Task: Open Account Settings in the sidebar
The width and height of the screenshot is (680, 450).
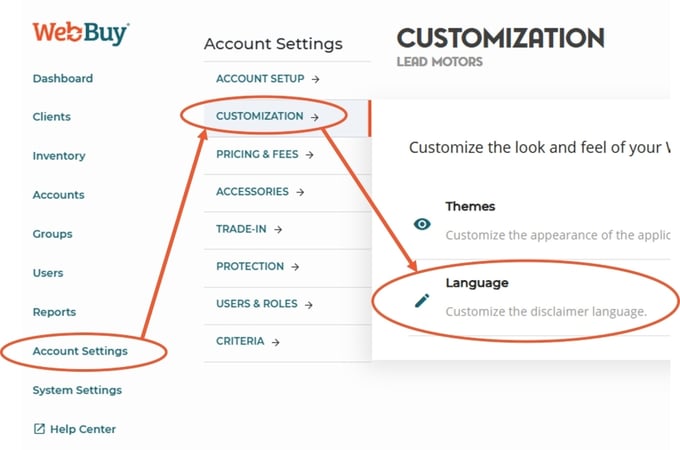Action: coord(80,351)
